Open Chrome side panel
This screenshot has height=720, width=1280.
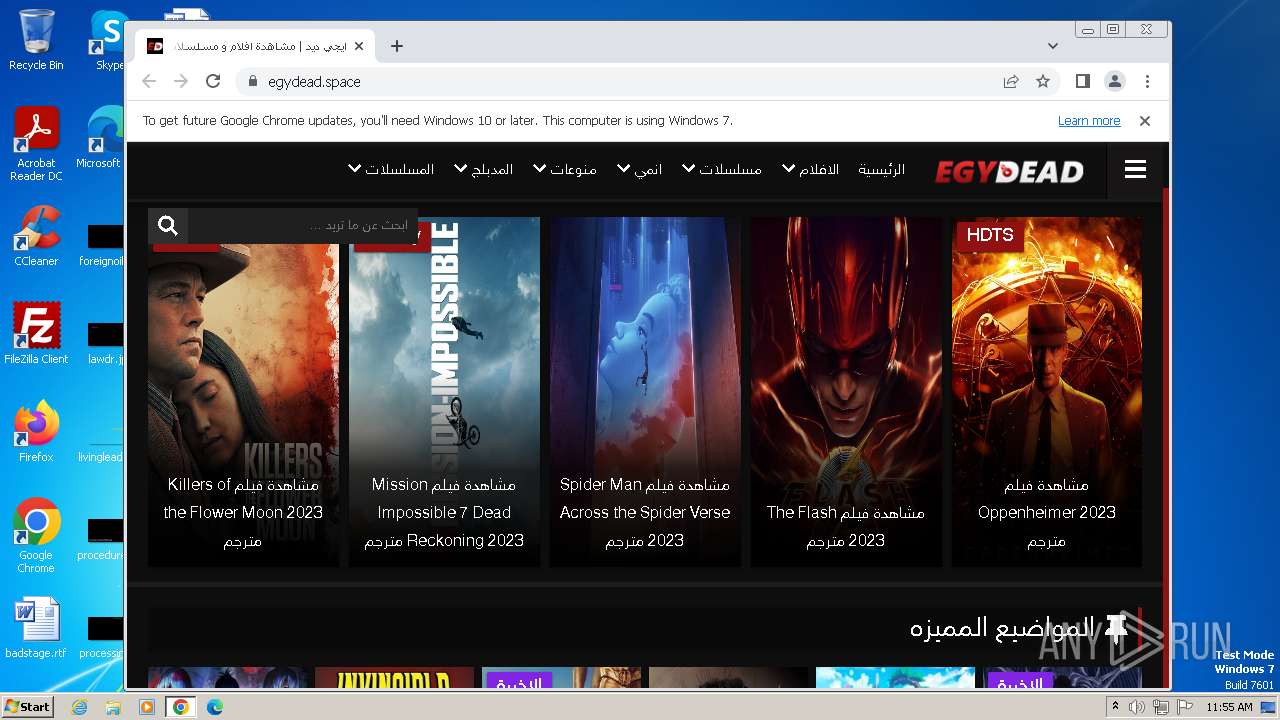tap(1083, 82)
